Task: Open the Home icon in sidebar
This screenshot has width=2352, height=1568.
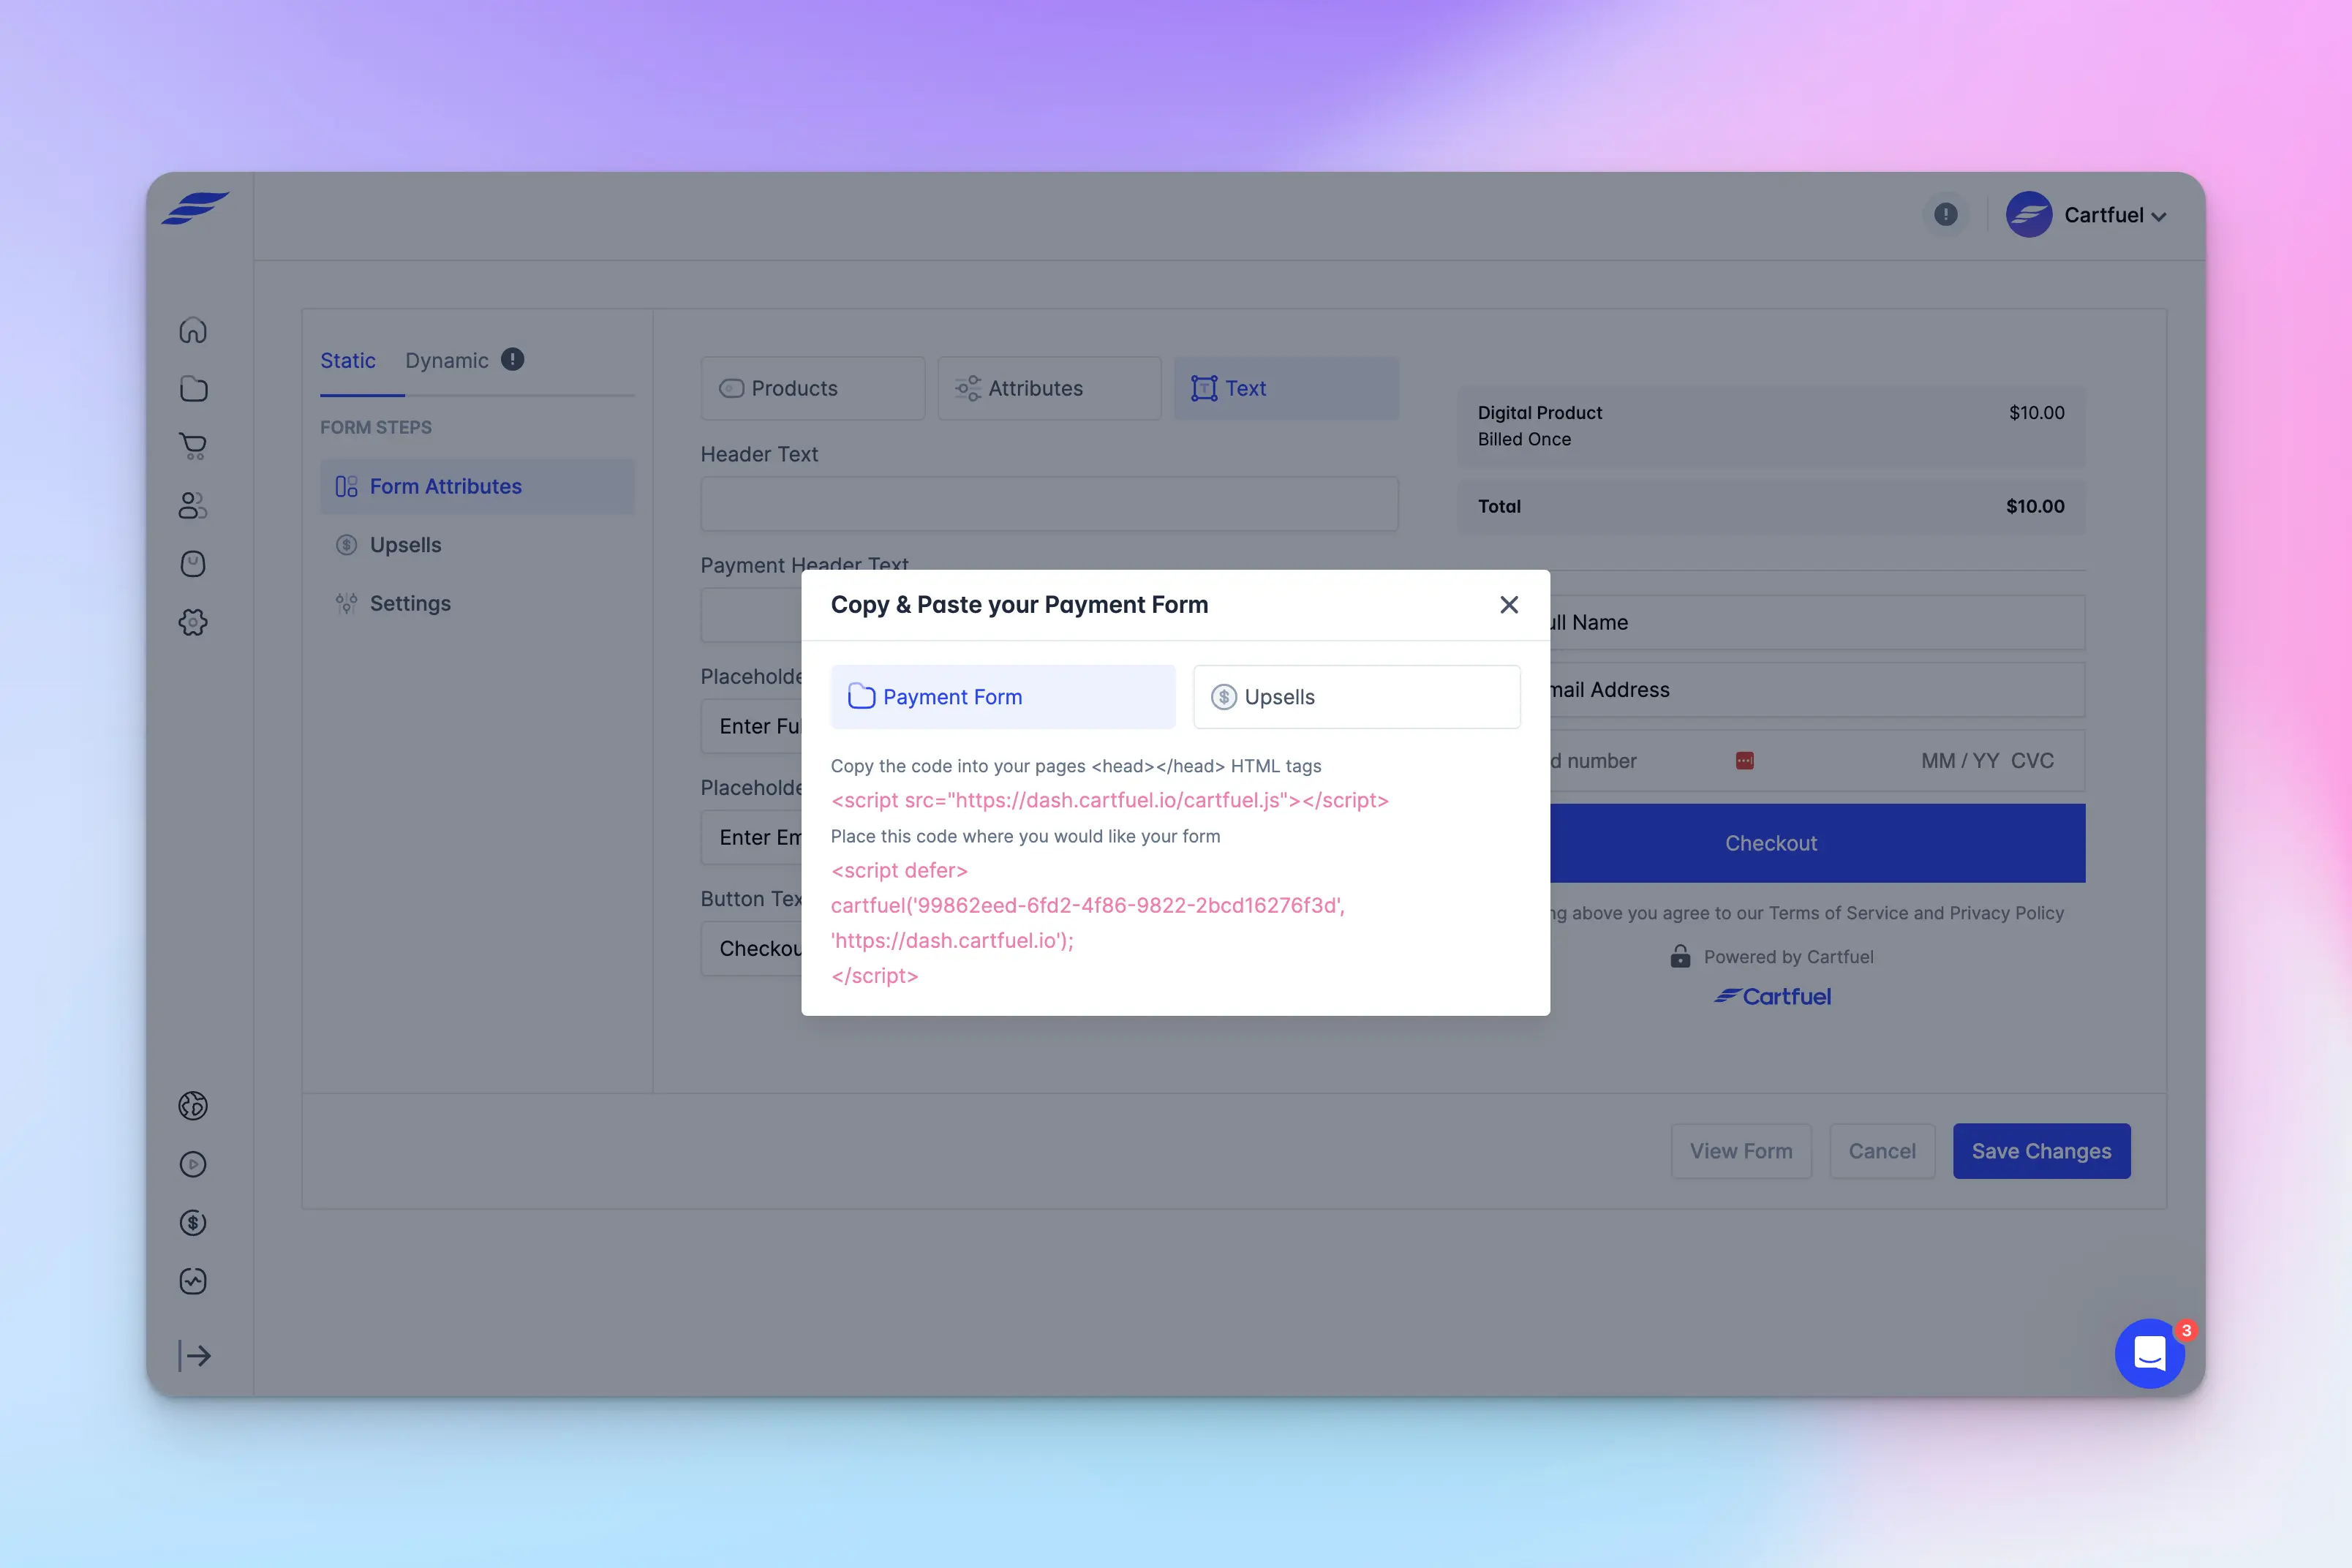Action: point(193,330)
